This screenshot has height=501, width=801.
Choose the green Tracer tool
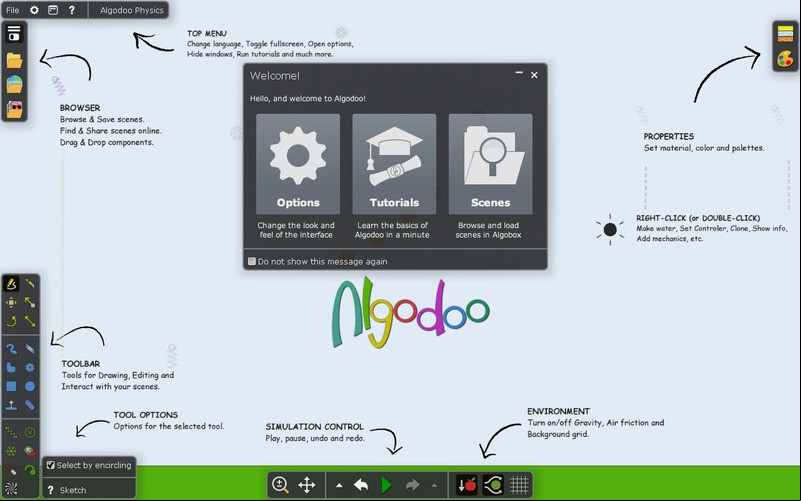(x=30, y=470)
